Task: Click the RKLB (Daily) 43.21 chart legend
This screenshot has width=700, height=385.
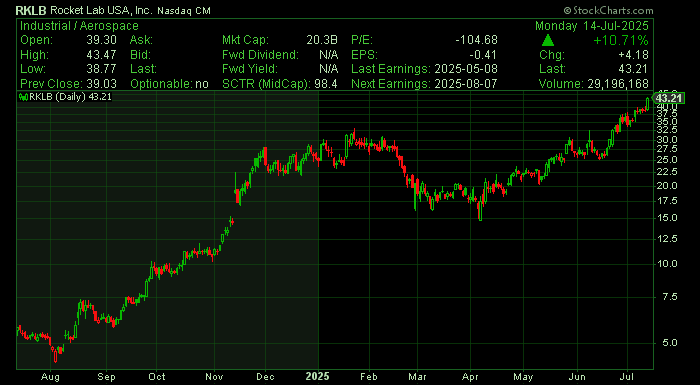Action: point(66,97)
